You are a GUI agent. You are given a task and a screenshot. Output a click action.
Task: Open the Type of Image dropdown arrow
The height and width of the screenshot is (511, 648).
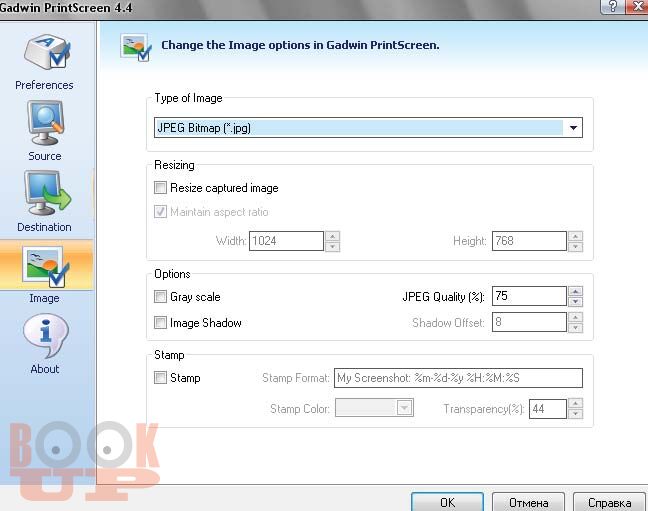point(573,128)
